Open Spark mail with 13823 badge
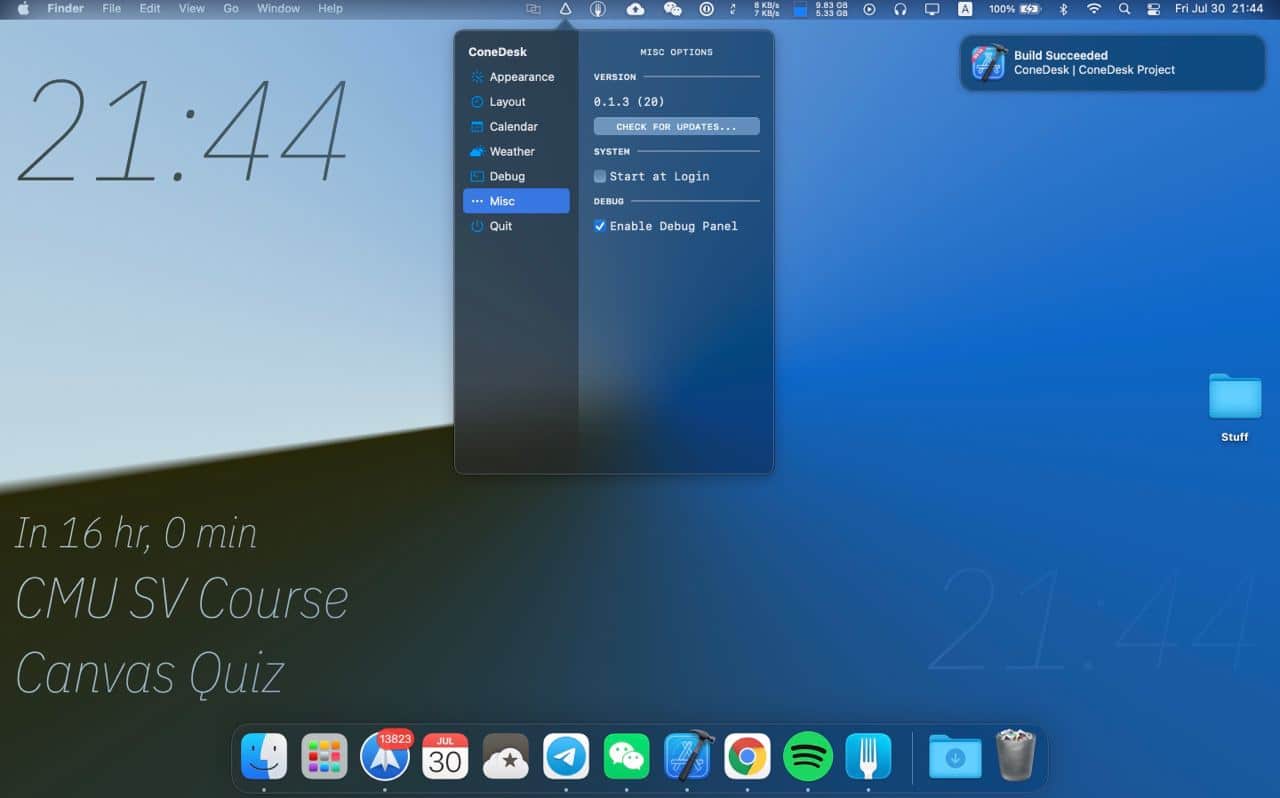Image resolution: width=1280 pixels, height=798 pixels. 385,756
